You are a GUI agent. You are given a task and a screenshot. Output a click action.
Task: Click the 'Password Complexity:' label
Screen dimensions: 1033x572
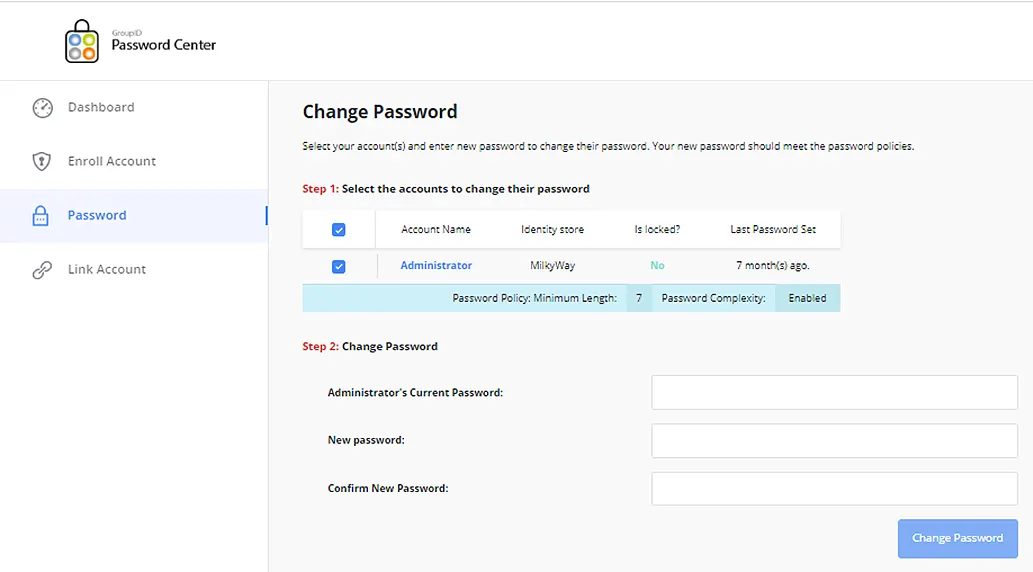tap(713, 298)
